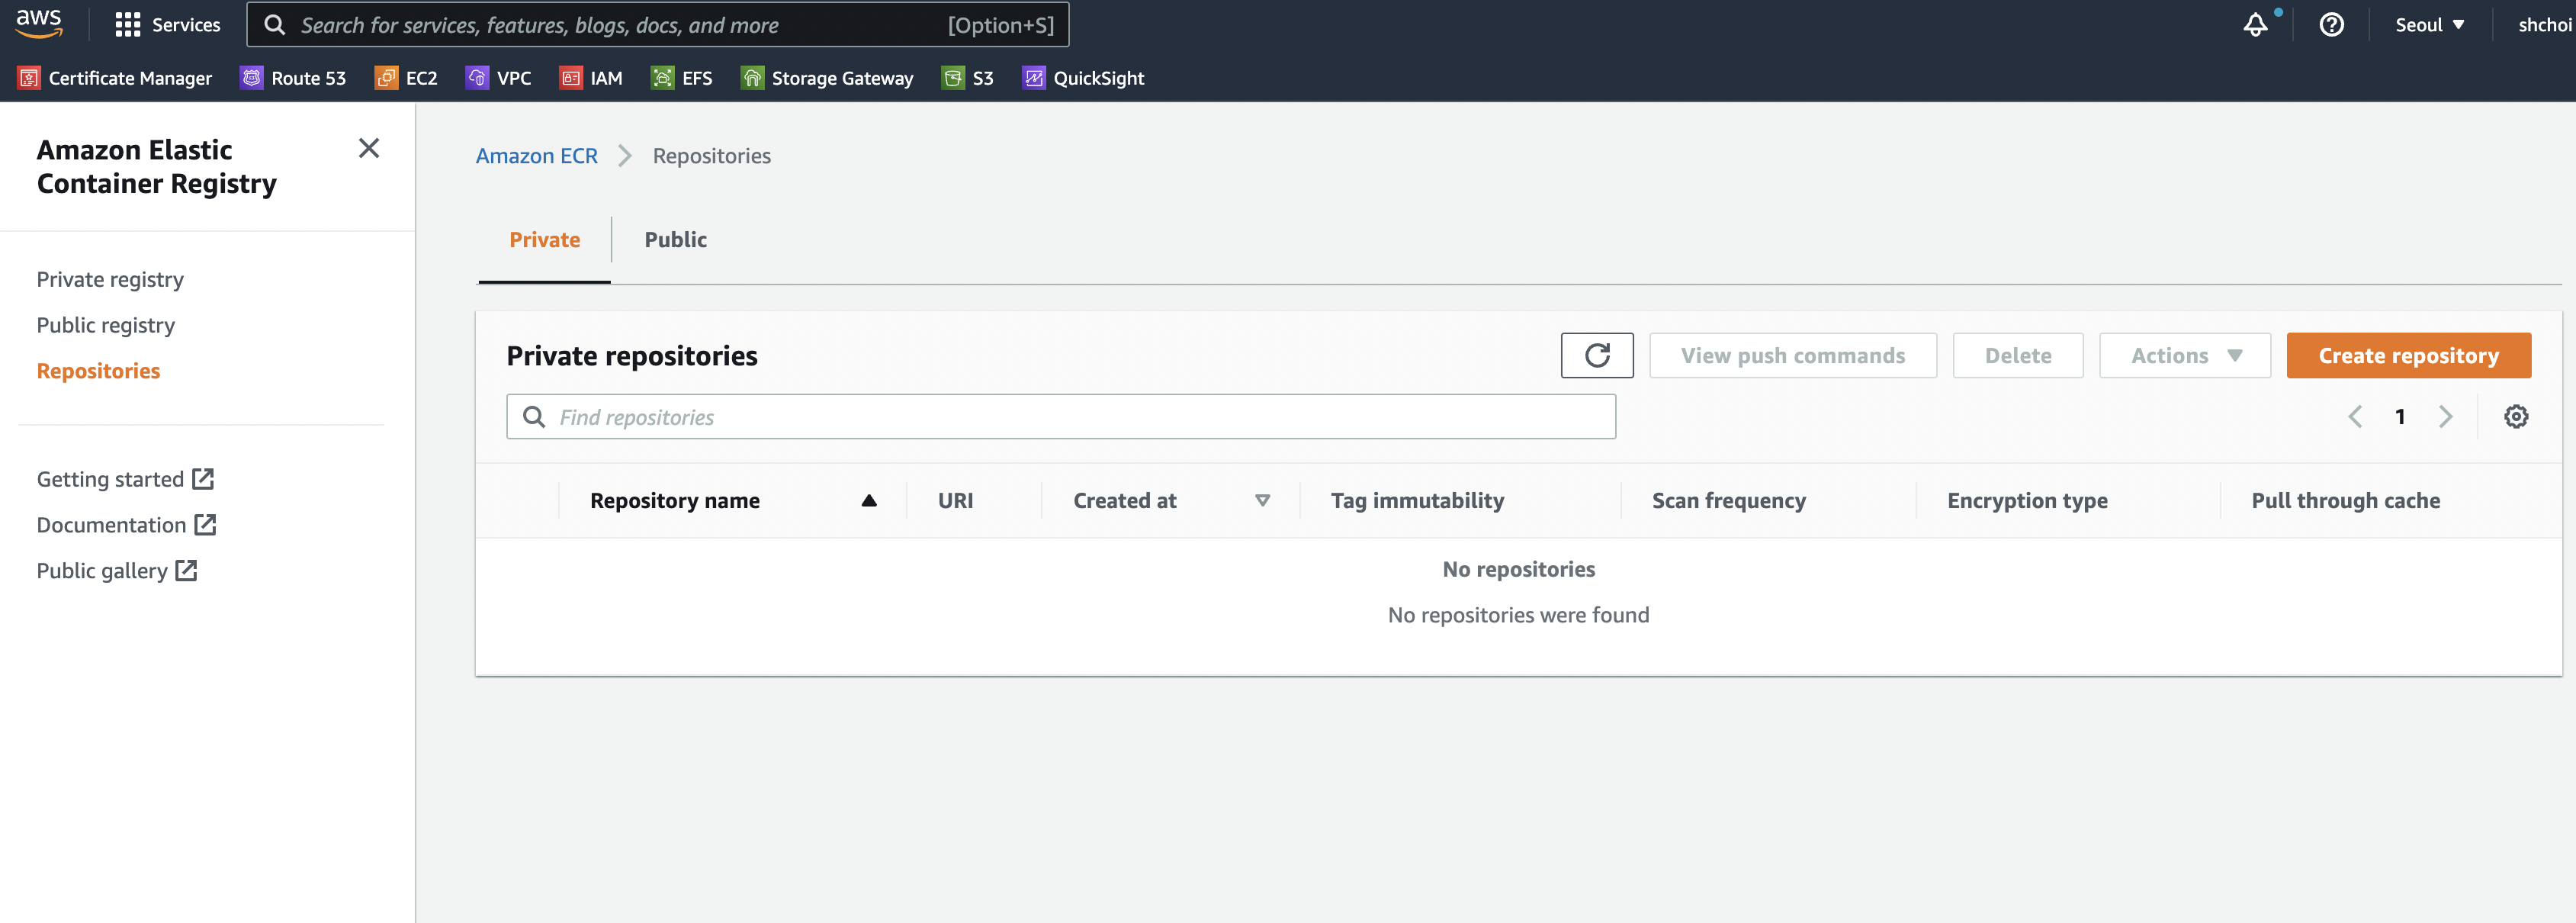Switch to the Public repositories tab
Screen dimensions: 2576x923
click(675, 240)
